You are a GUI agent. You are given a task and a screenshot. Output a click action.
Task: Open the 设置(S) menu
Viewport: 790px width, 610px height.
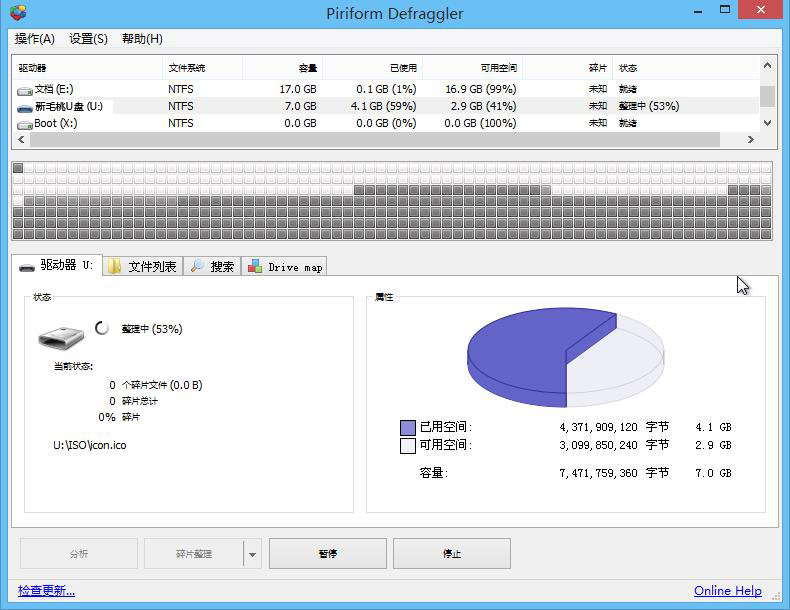pyautogui.click(x=89, y=39)
